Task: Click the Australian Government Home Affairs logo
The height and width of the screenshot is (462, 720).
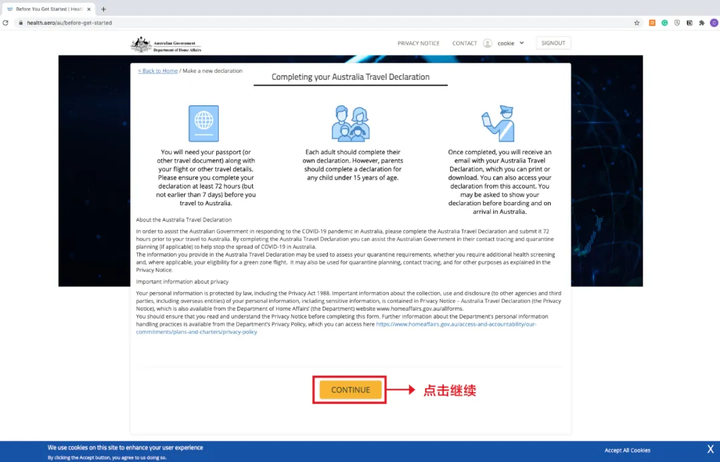Action: click(x=166, y=45)
